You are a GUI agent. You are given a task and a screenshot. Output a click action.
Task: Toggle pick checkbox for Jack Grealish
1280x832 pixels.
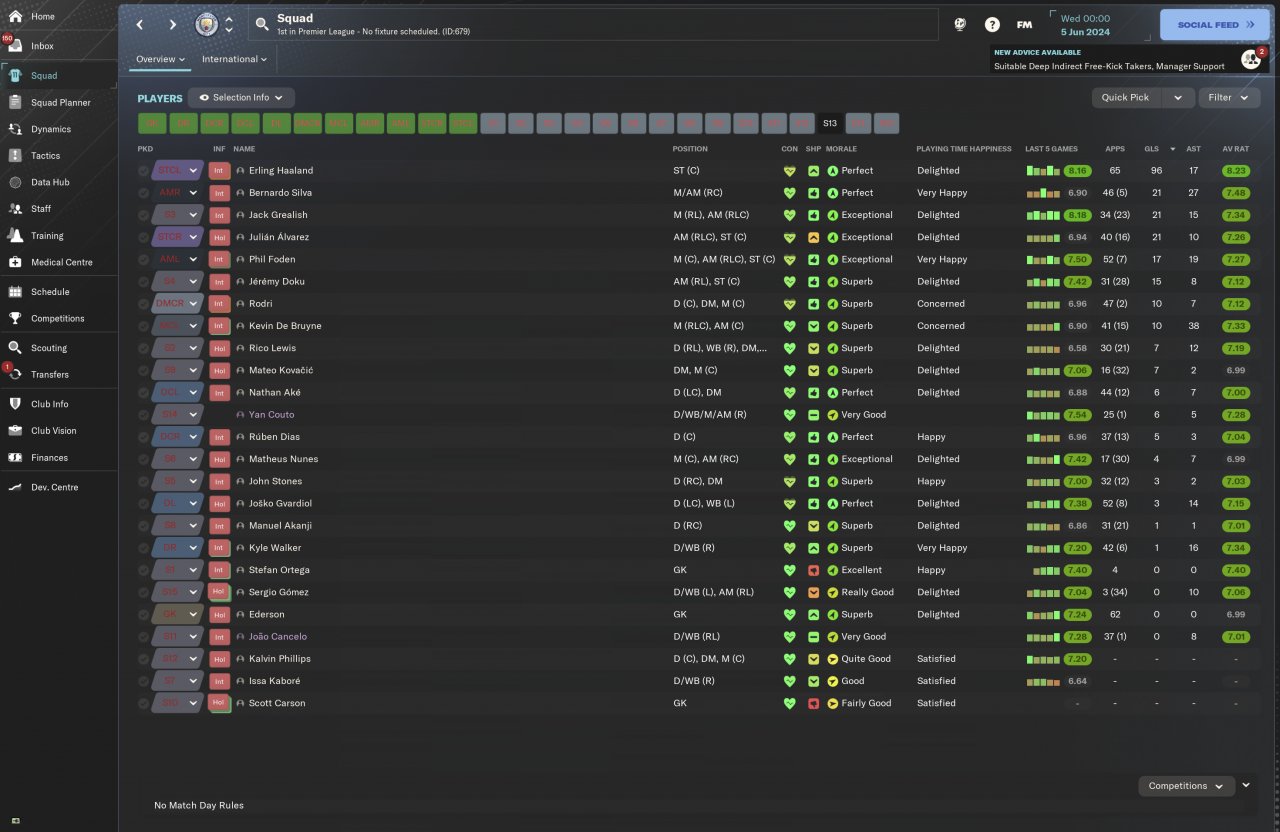click(144, 215)
